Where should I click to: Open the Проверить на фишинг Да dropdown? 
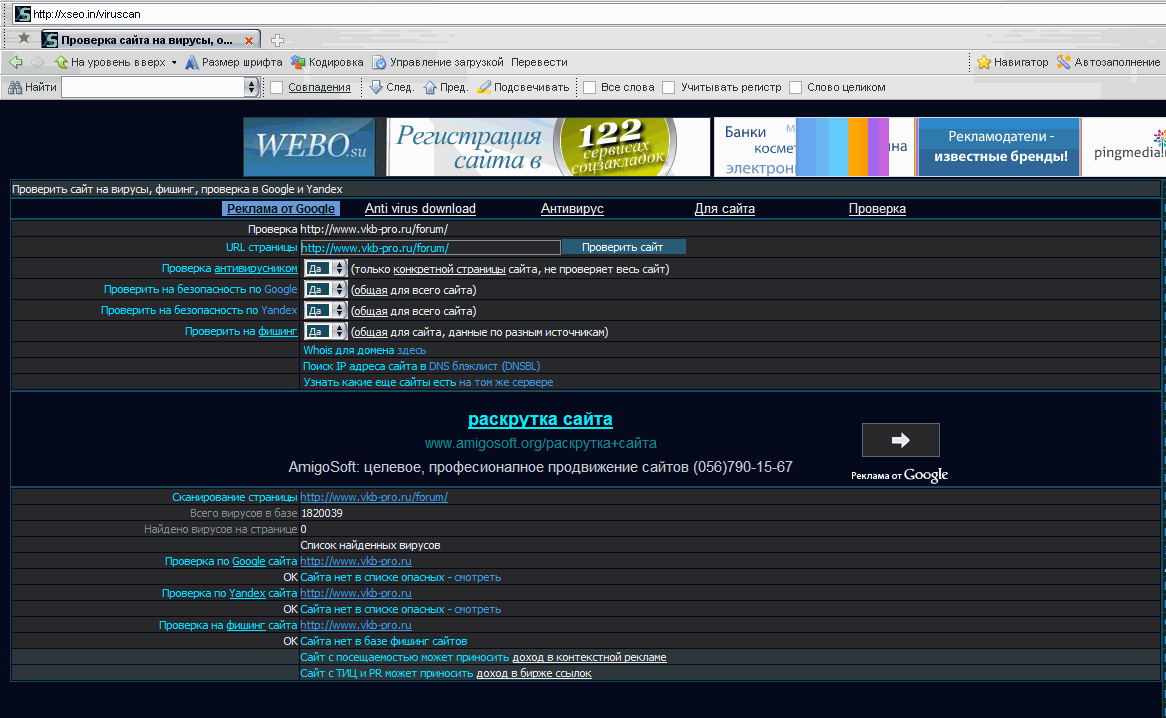tap(326, 331)
